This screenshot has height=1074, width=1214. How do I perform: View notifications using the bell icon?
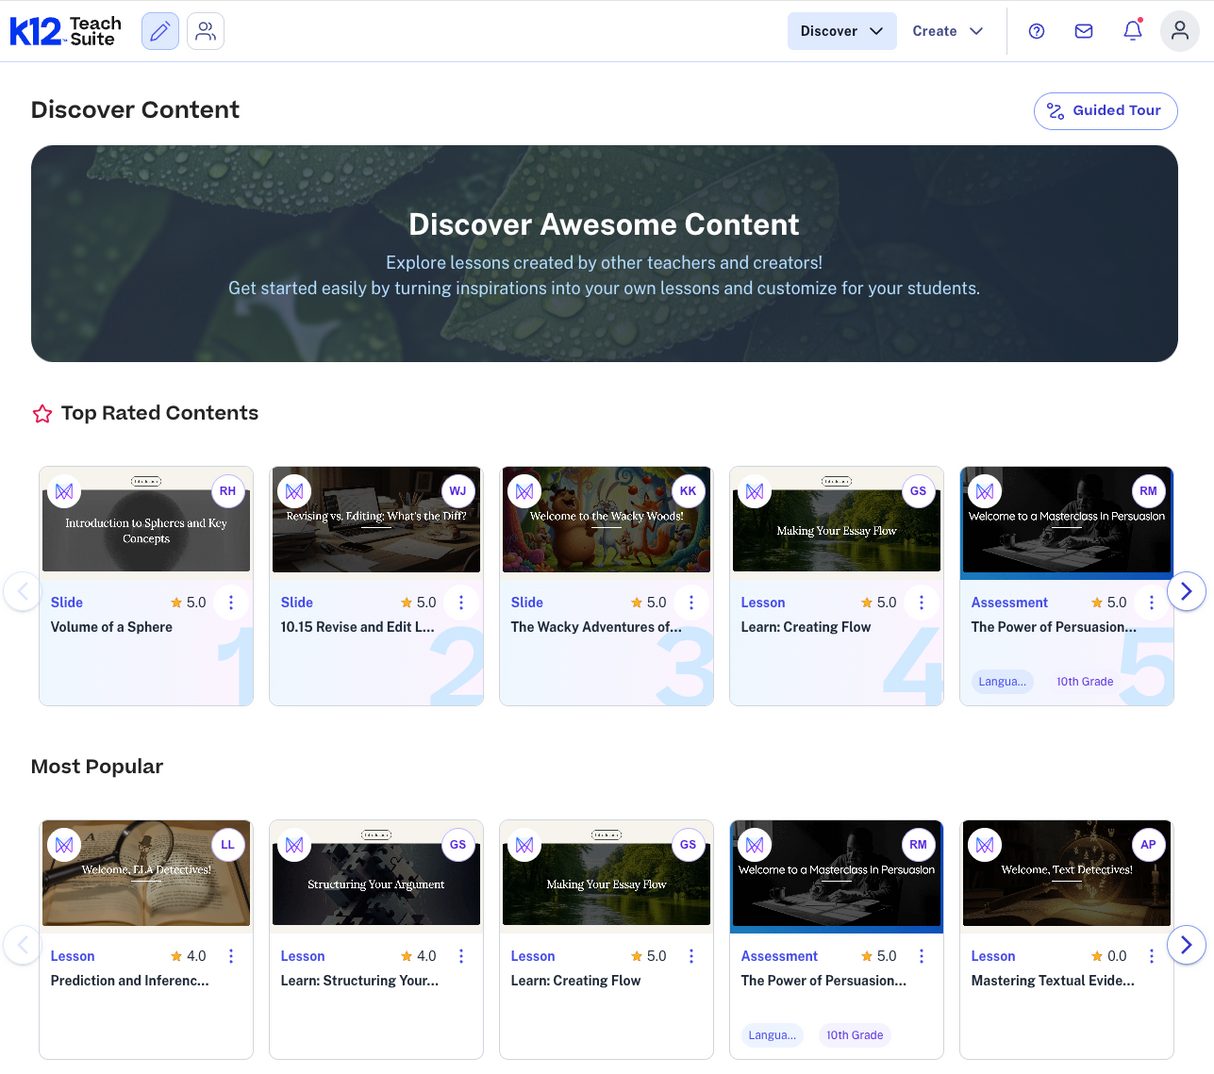click(x=1131, y=31)
